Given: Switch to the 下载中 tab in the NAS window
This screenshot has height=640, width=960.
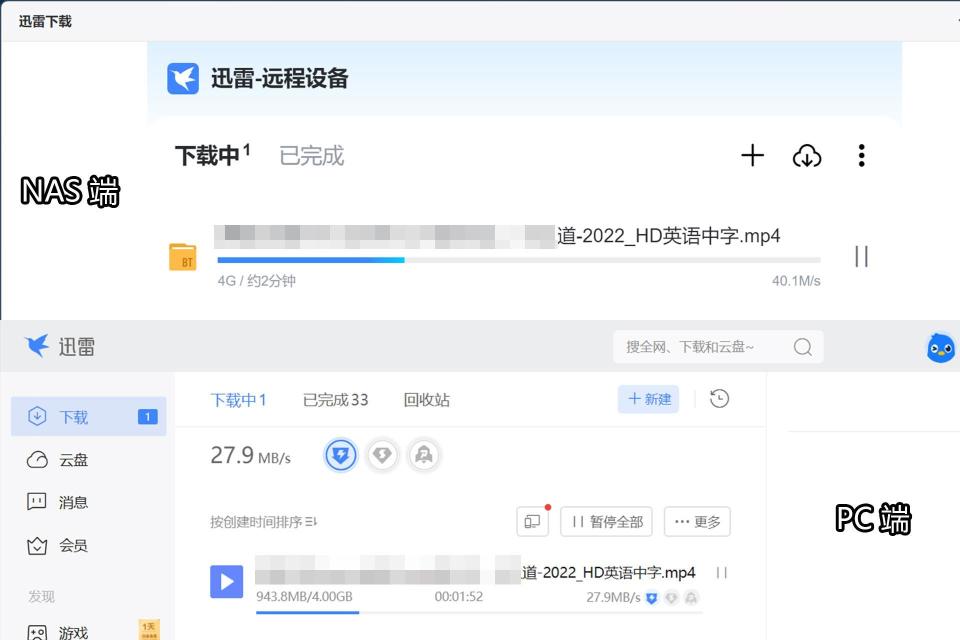Looking at the screenshot, I should (212, 155).
